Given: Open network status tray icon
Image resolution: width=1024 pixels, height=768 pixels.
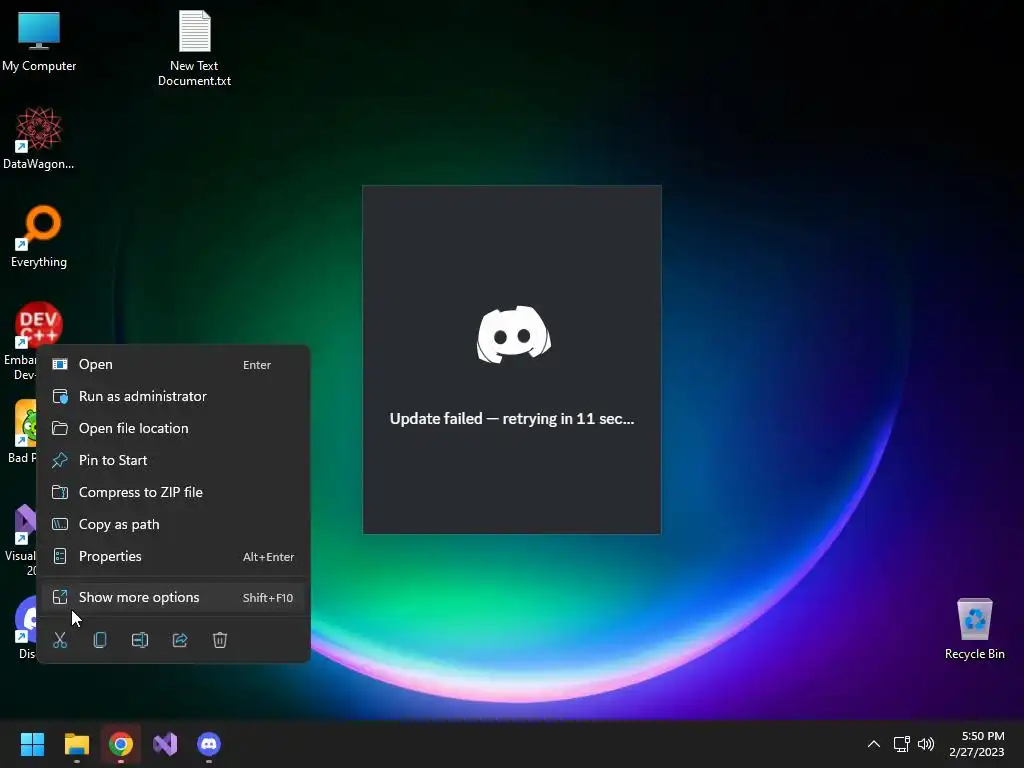Looking at the screenshot, I should click(x=902, y=744).
